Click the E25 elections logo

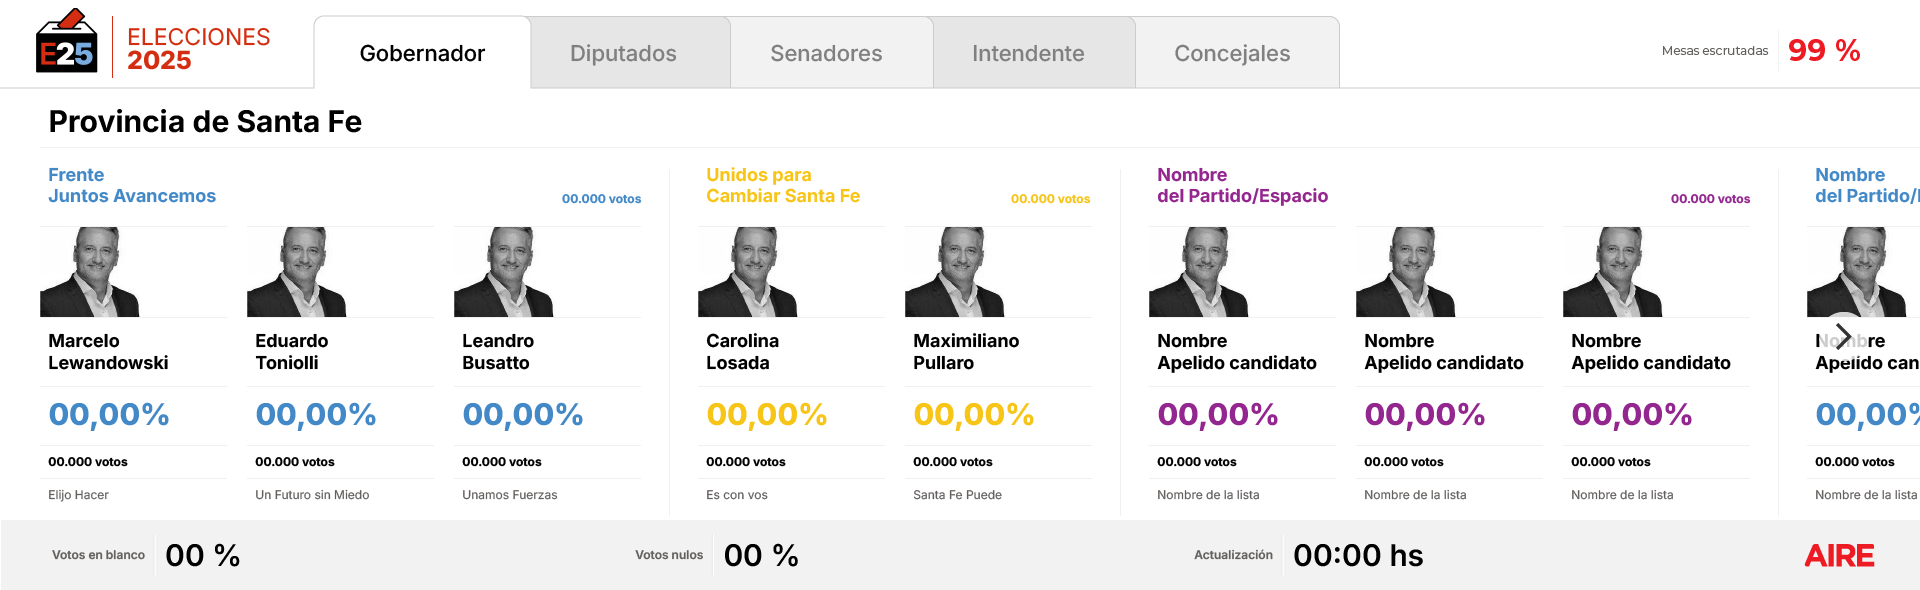65,44
